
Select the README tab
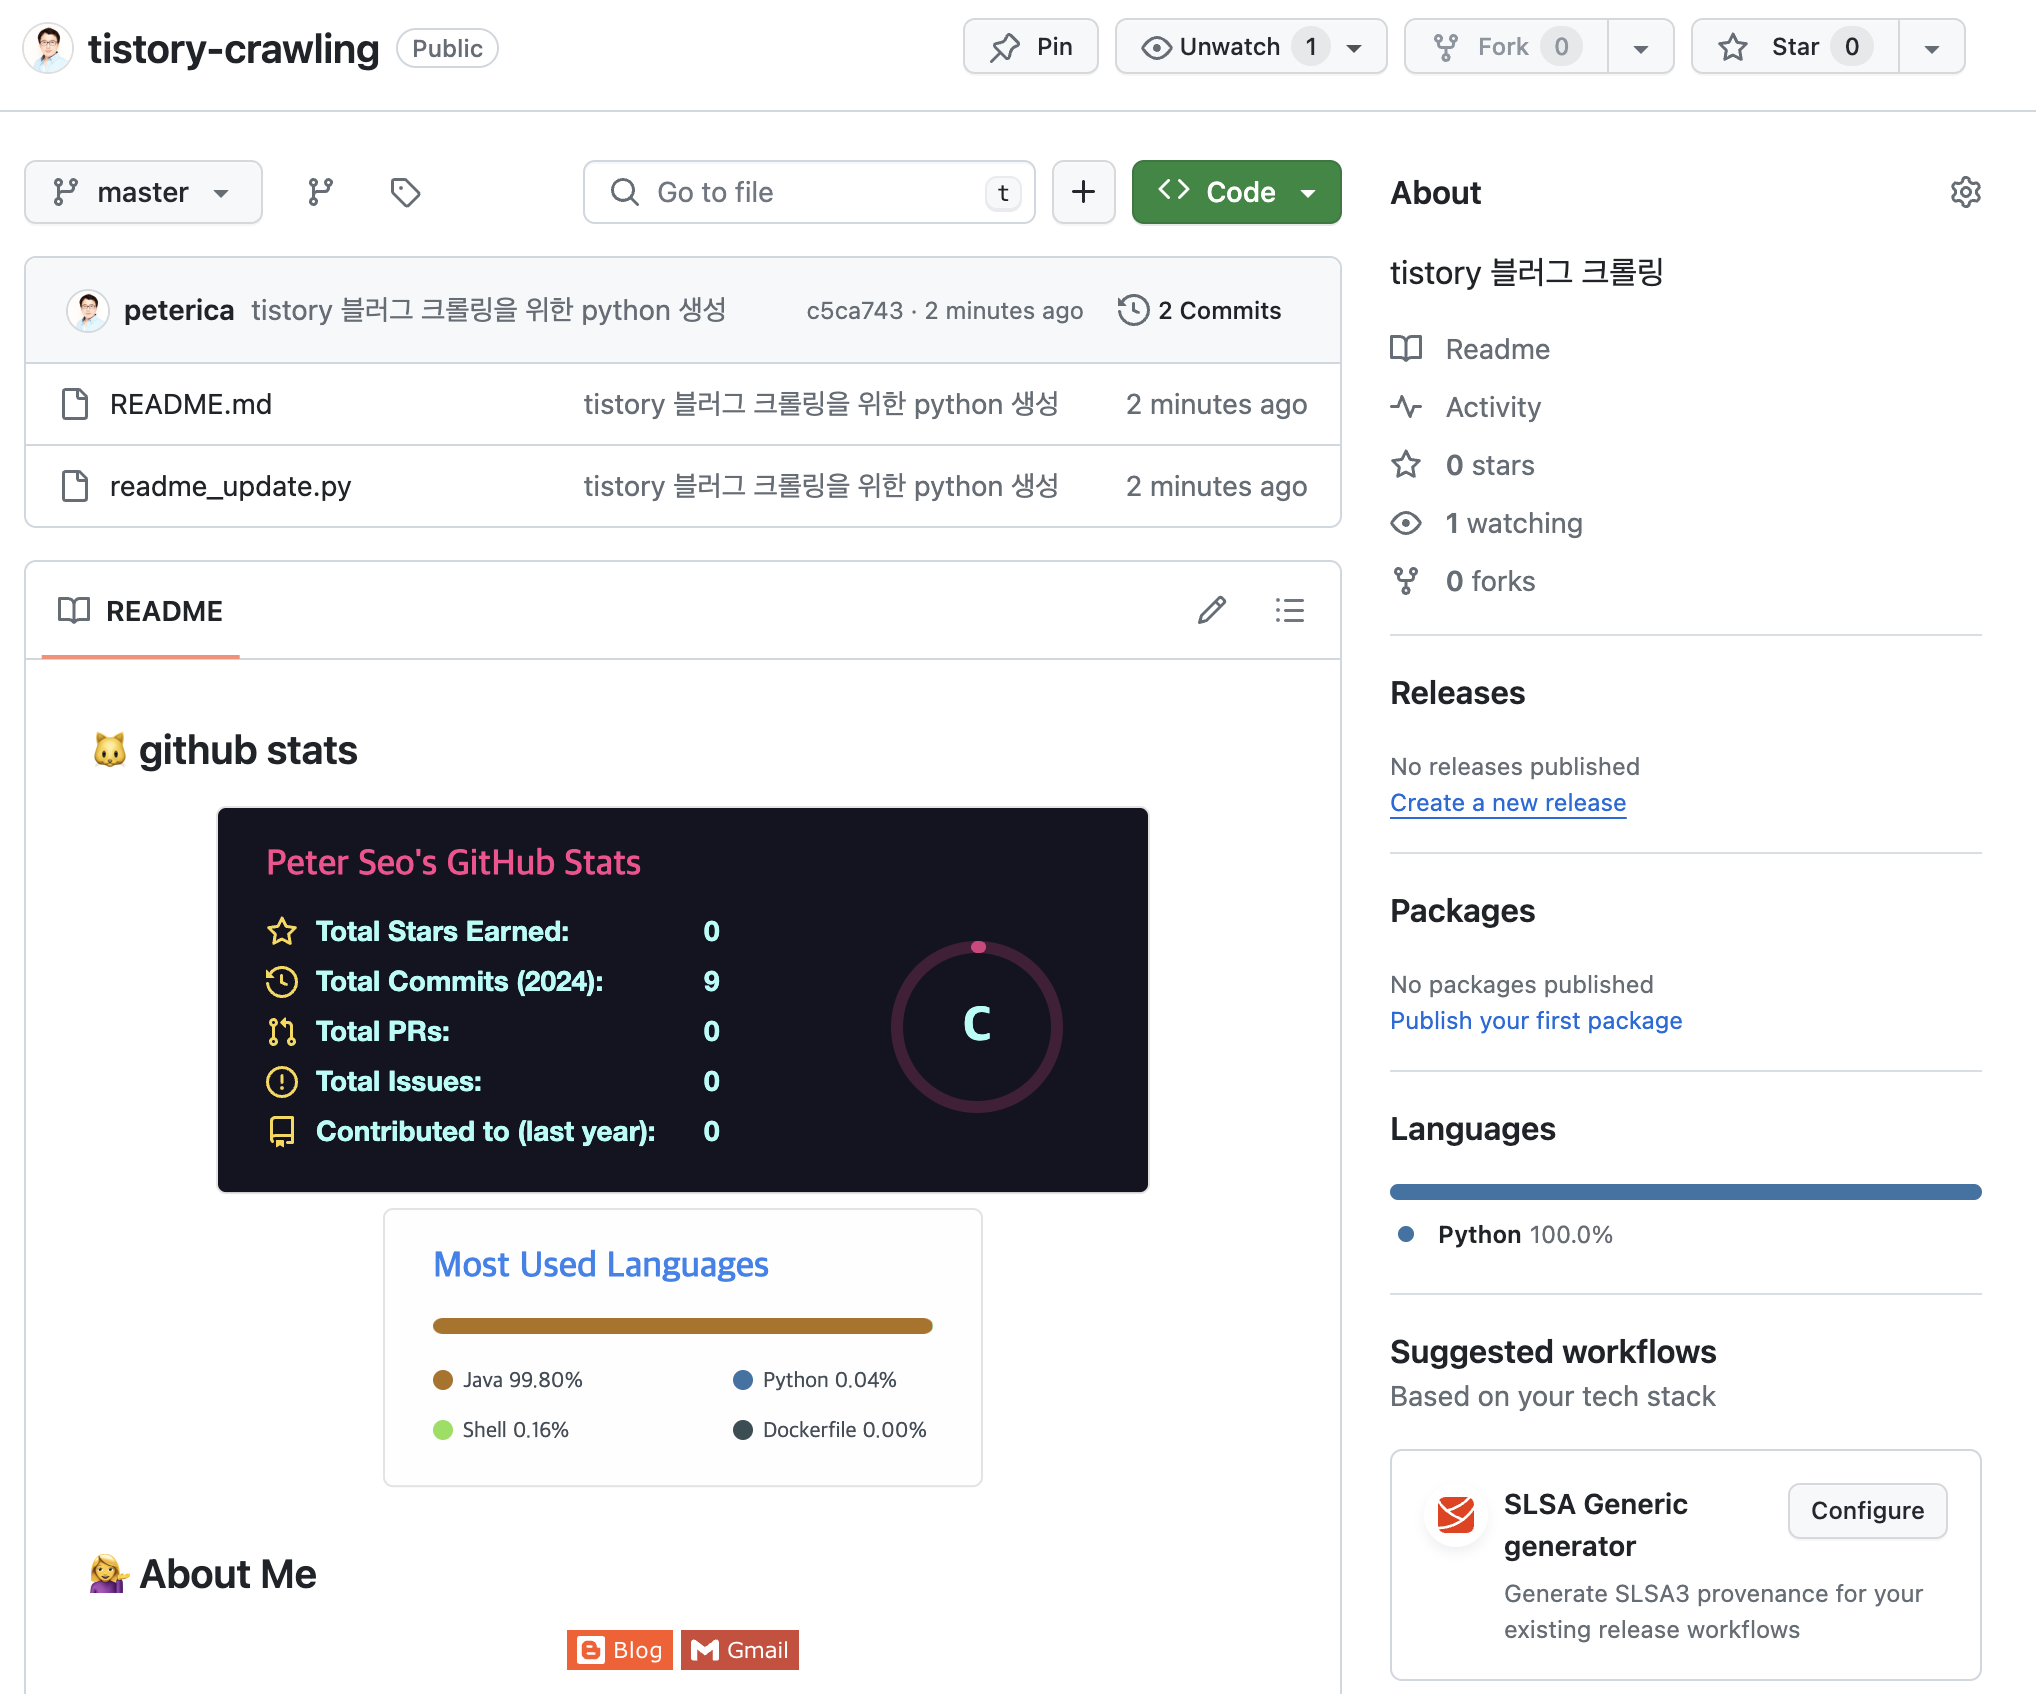[x=141, y=611]
